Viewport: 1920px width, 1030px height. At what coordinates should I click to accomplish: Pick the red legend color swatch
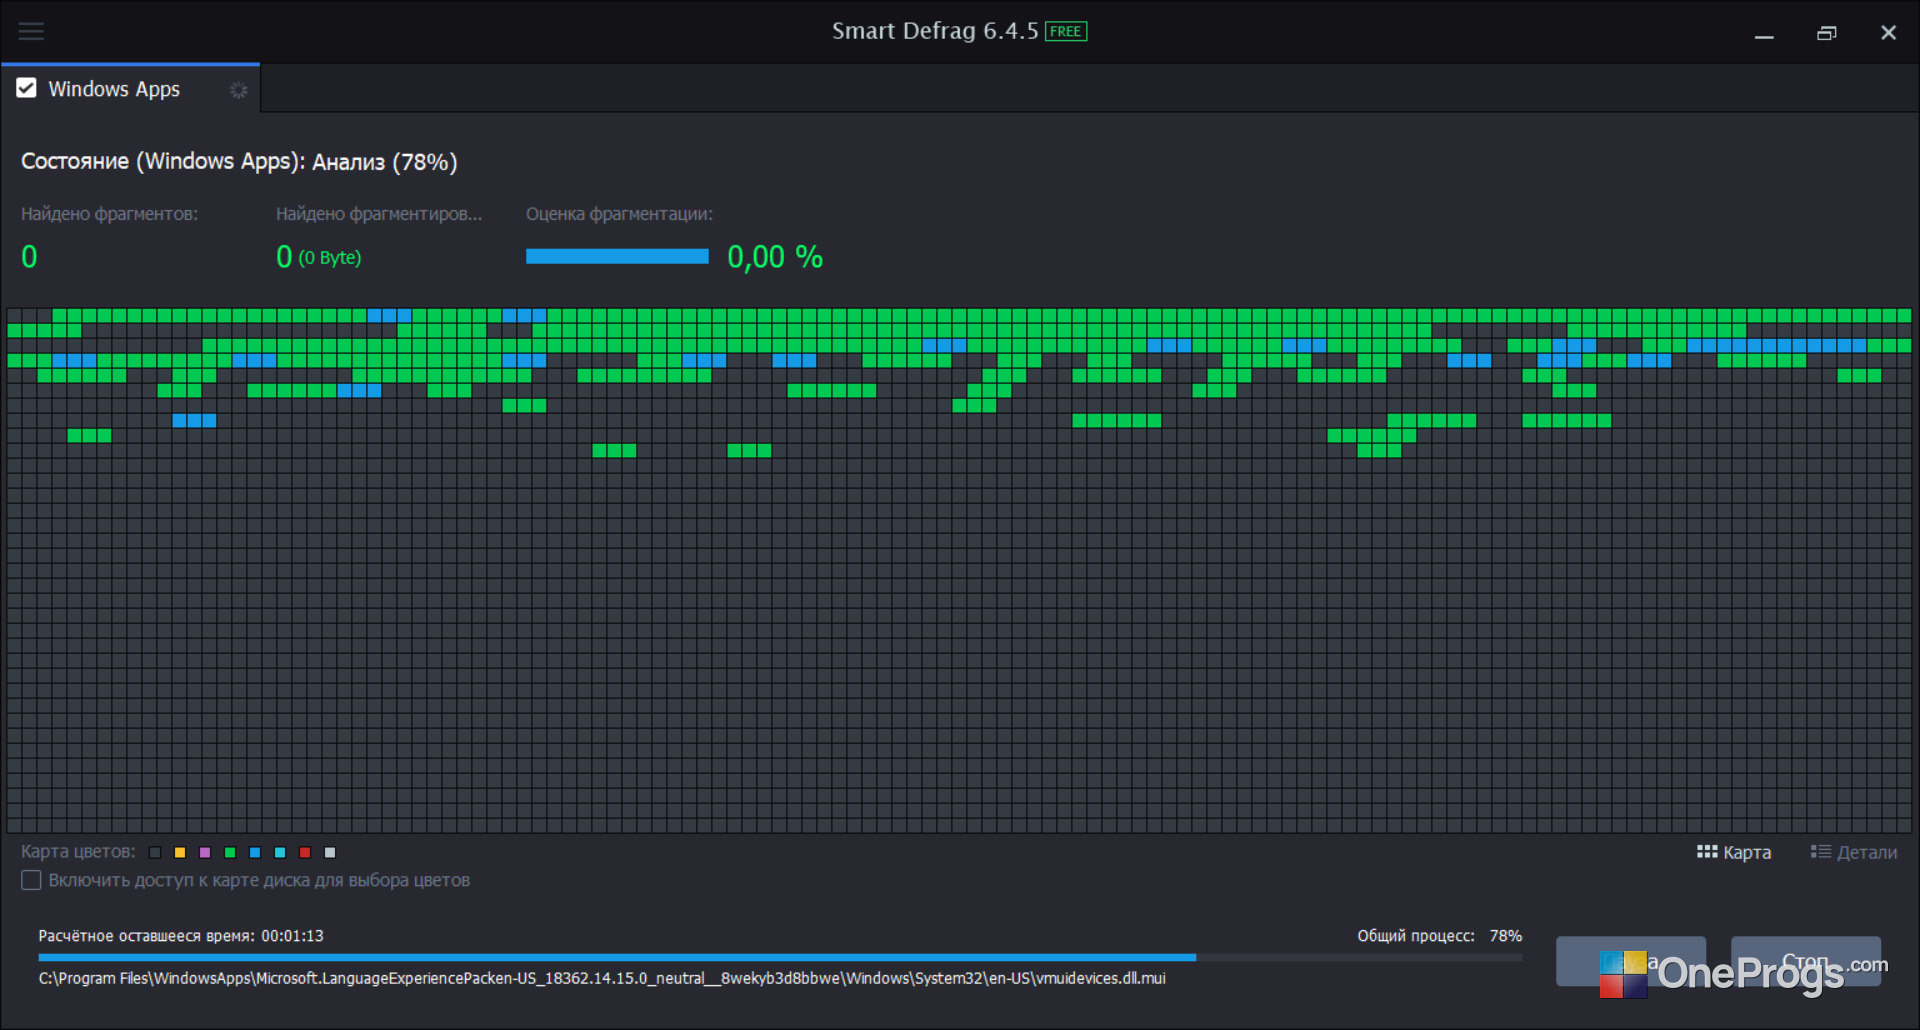click(x=305, y=852)
